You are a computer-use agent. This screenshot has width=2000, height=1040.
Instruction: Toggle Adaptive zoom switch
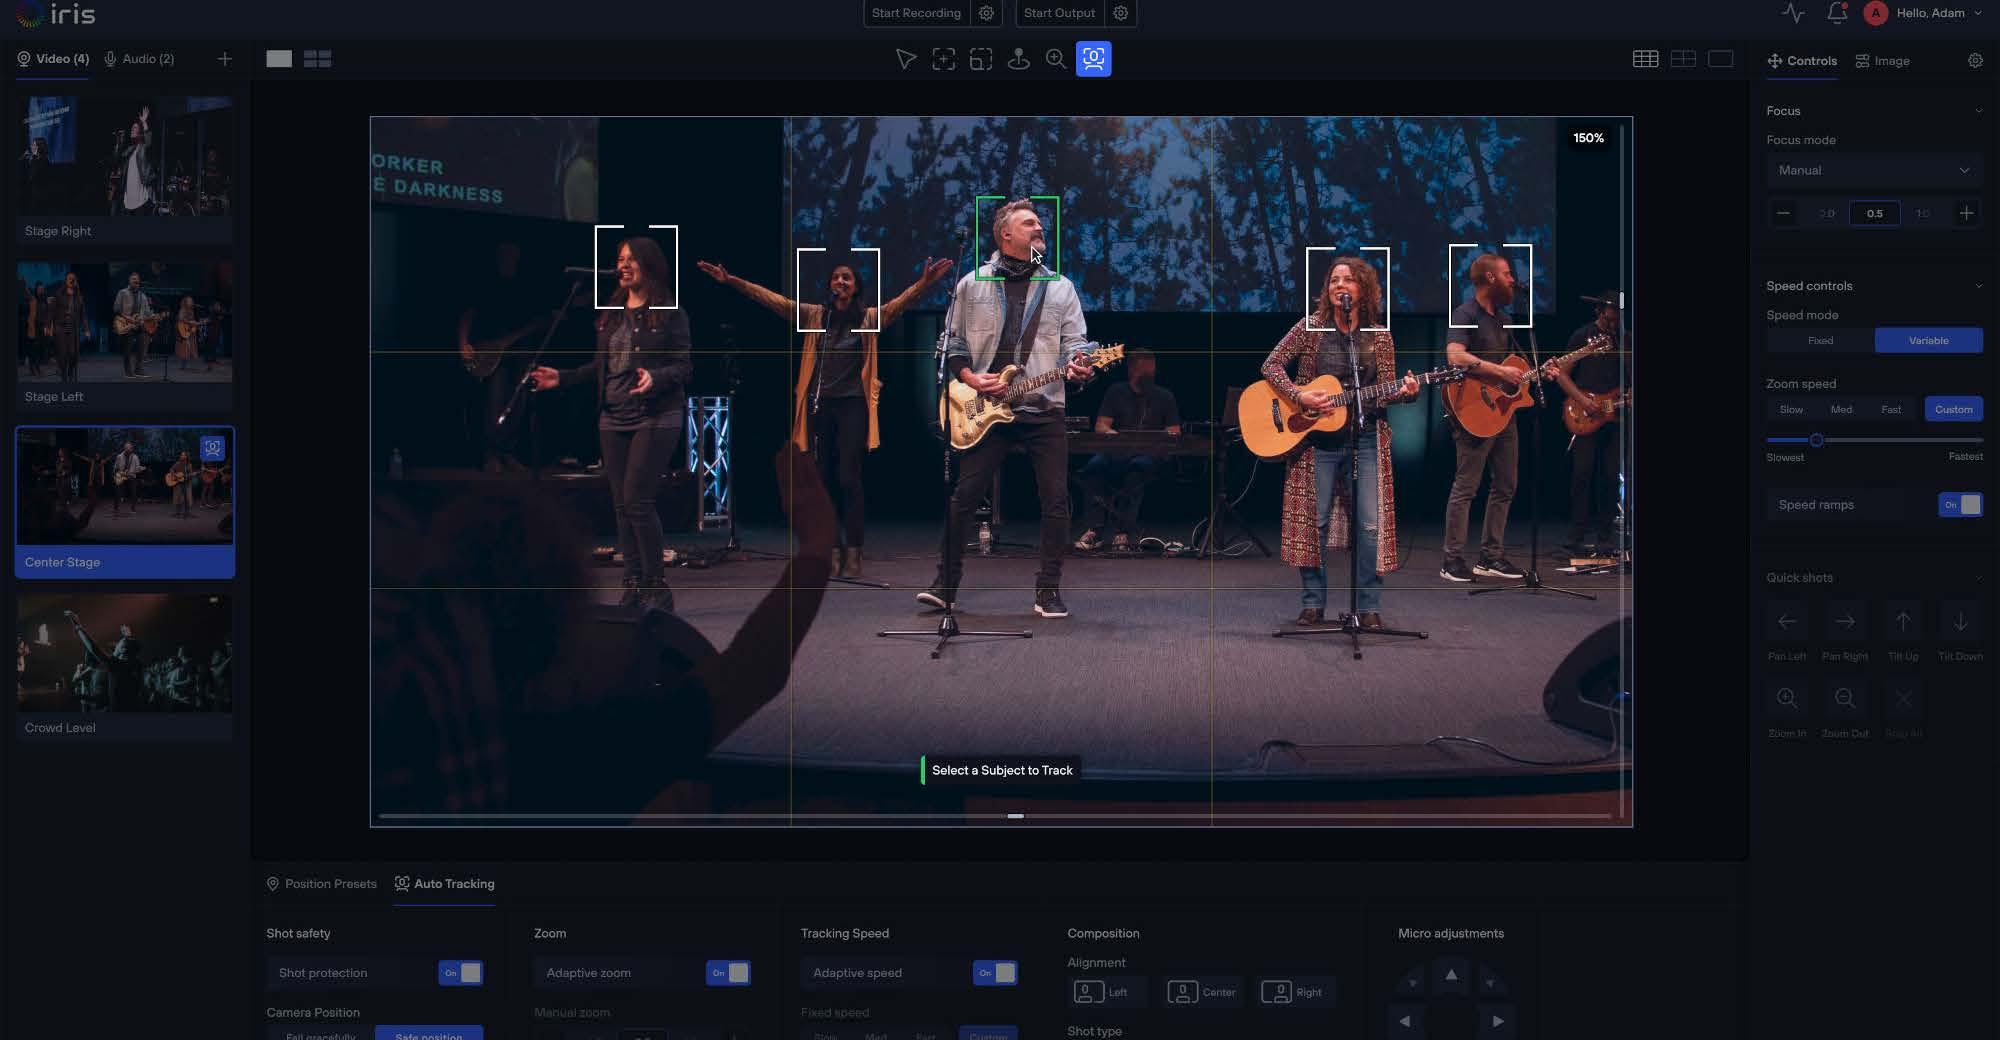[x=728, y=973]
